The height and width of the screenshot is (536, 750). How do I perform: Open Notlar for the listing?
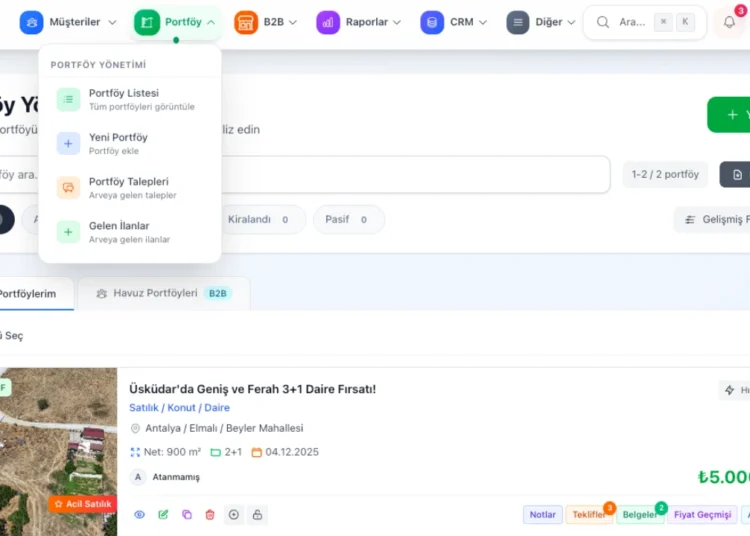tap(542, 515)
